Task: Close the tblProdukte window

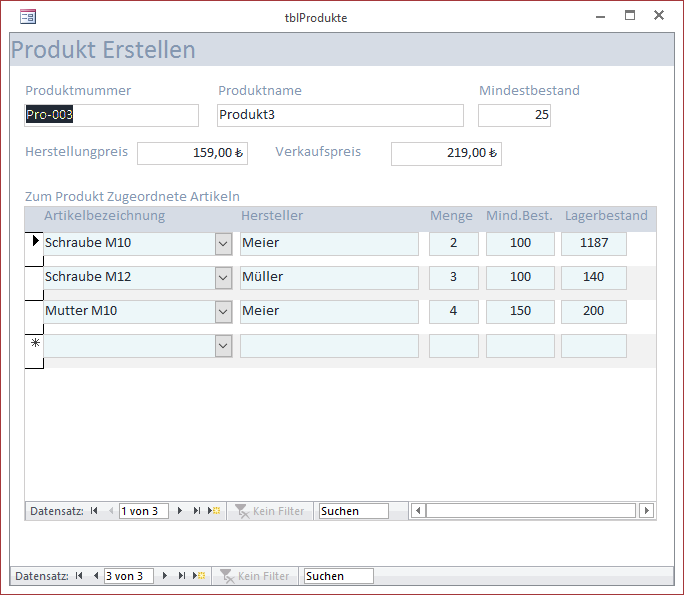Action: click(x=659, y=15)
